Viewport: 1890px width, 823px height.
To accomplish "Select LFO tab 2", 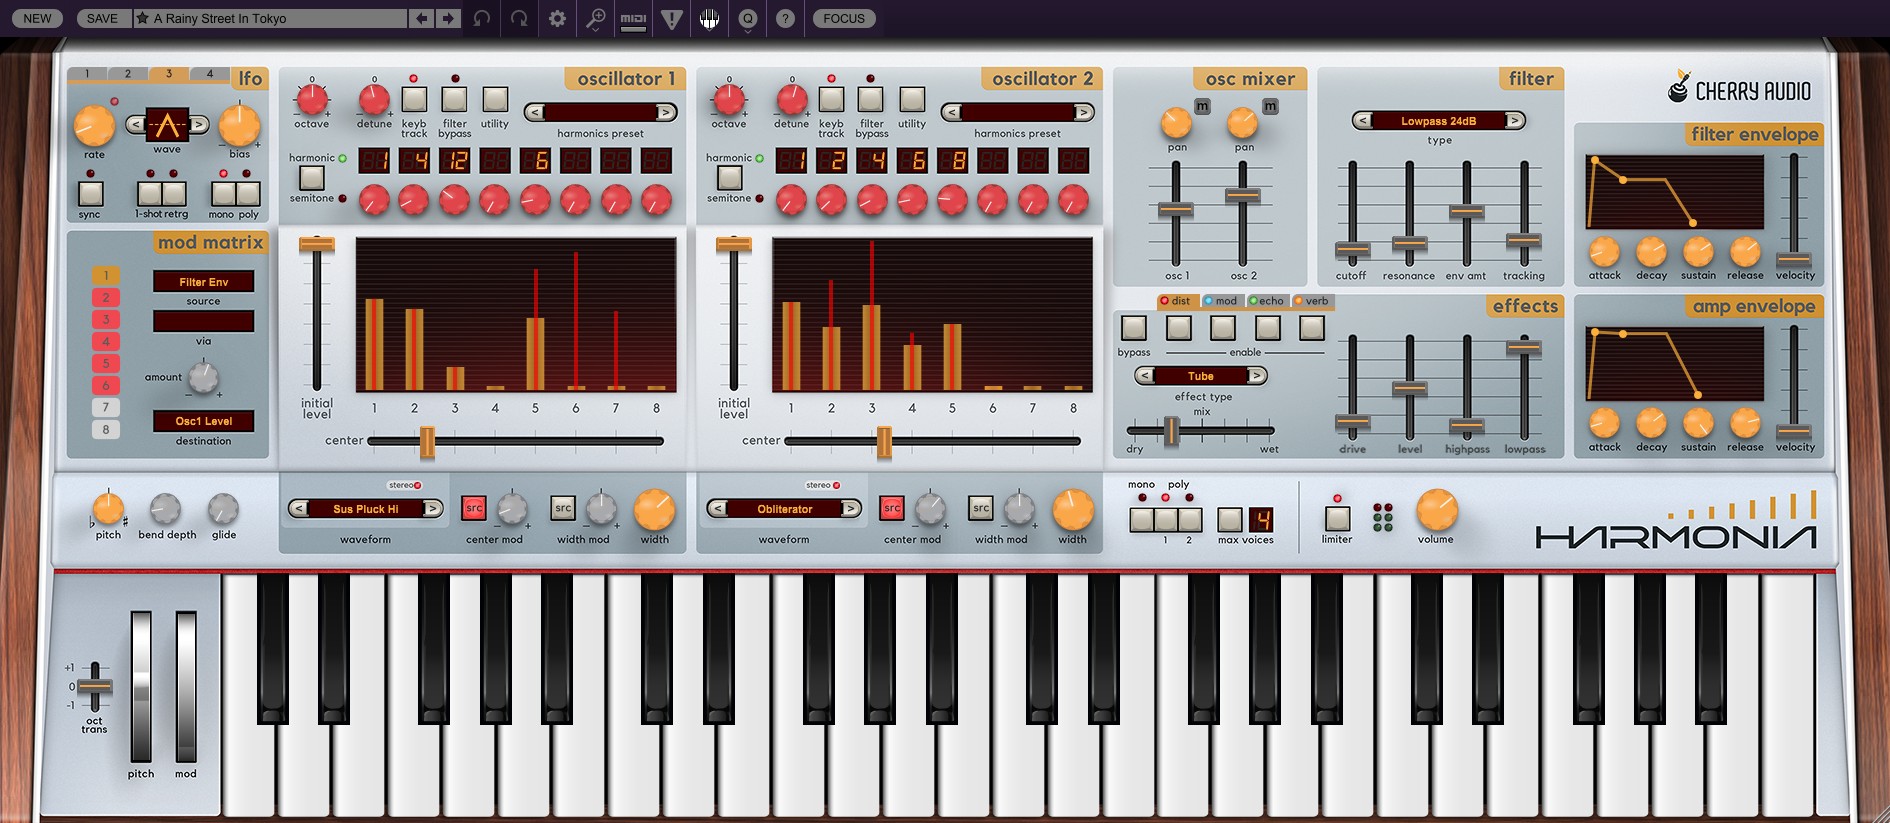I will (x=128, y=73).
